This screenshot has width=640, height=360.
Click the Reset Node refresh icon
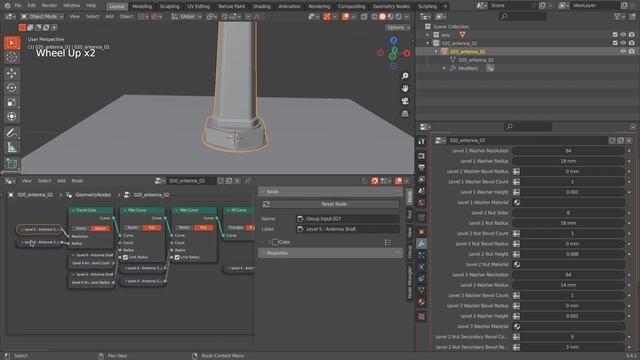[267, 204]
